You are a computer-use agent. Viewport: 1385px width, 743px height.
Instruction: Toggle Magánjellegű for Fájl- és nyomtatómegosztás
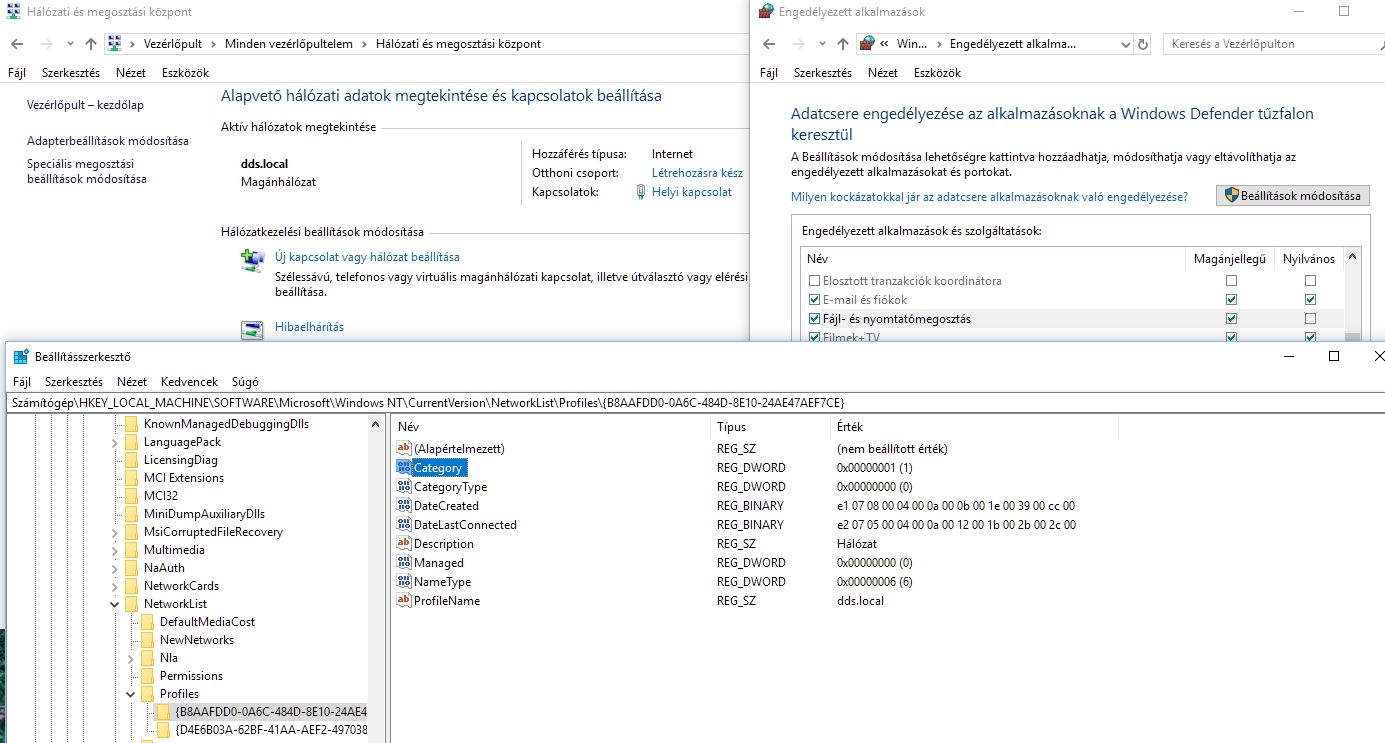coord(1231,319)
